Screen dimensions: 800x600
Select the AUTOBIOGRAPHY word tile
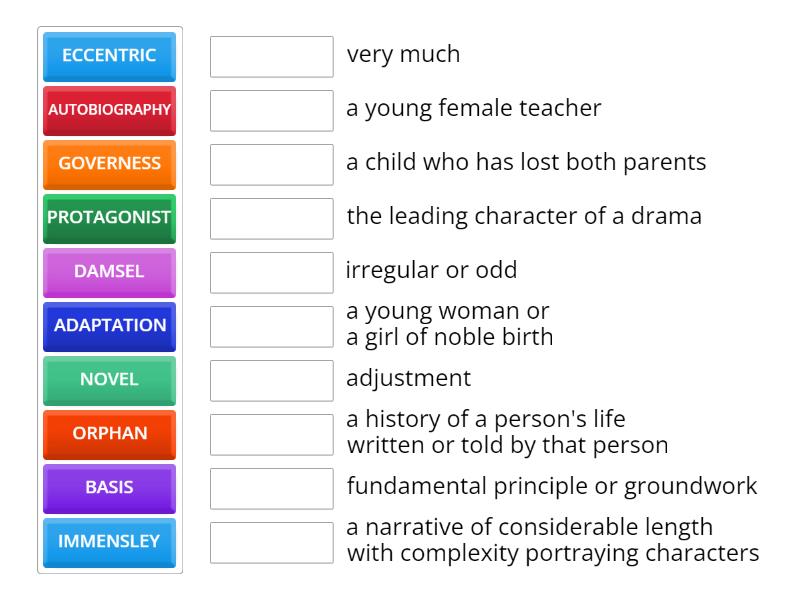coord(108,111)
